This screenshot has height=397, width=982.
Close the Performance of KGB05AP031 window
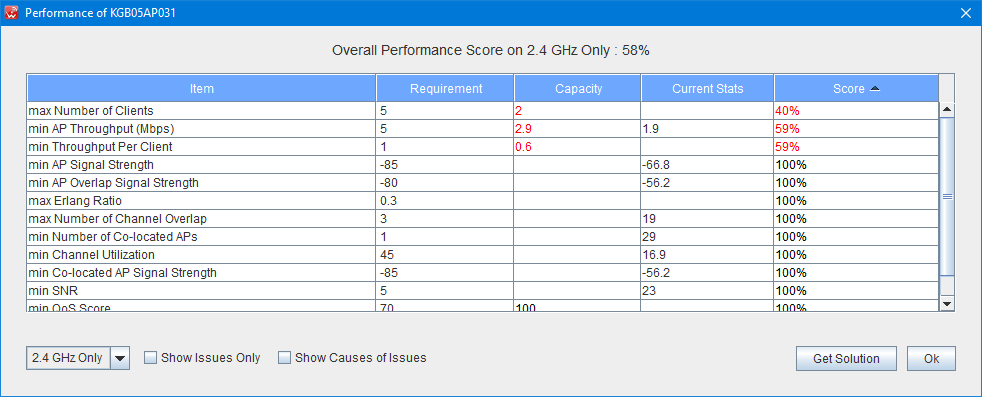(965, 13)
